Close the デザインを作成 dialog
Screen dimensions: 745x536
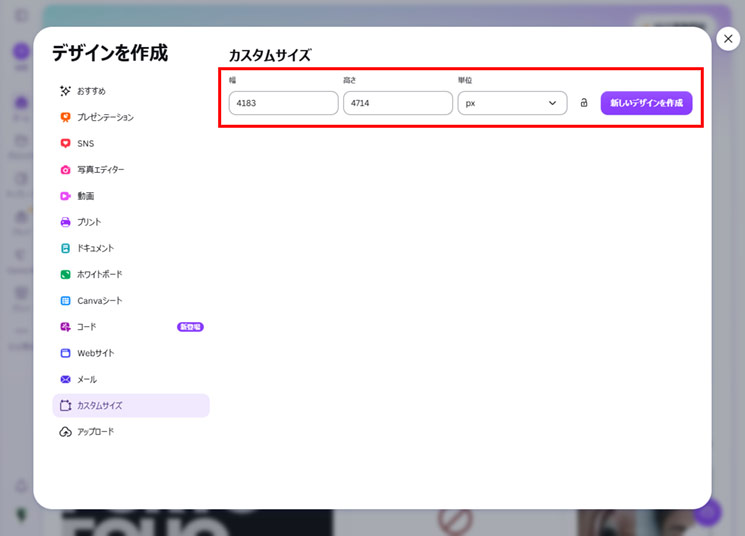point(728,39)
